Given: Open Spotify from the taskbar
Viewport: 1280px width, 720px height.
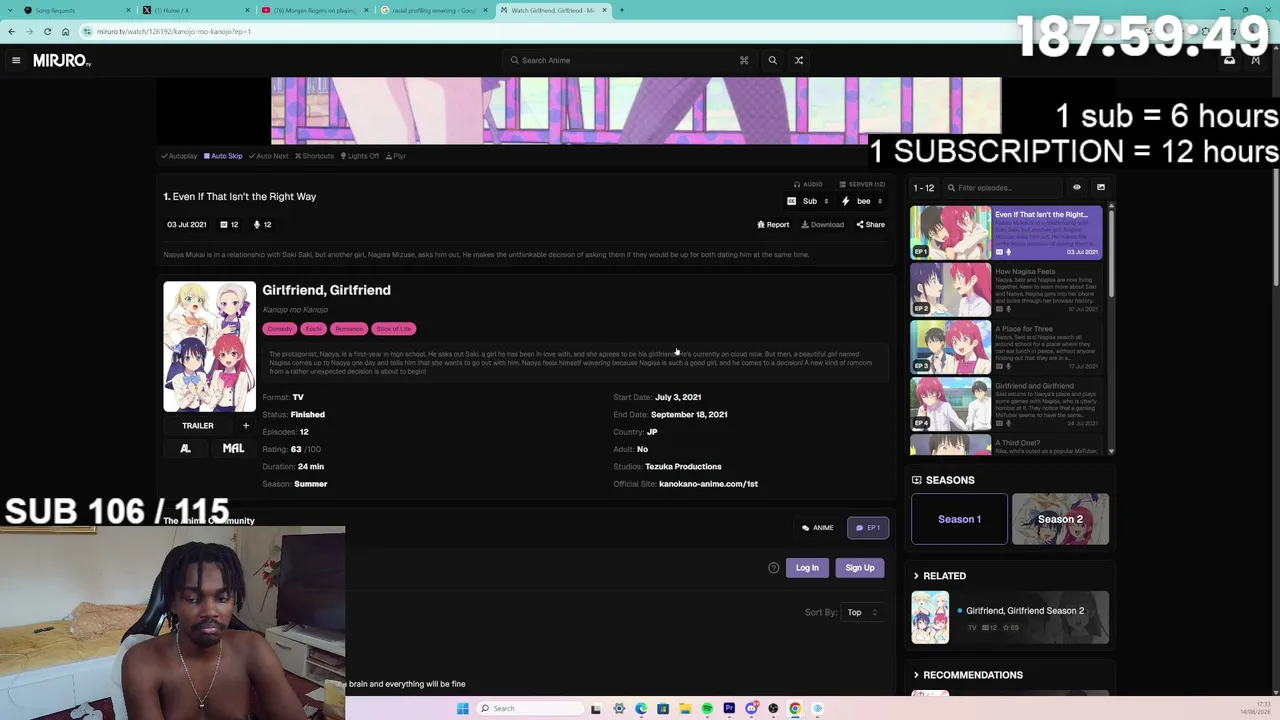Looking at the screenshot, I should [x=707, y=709].
